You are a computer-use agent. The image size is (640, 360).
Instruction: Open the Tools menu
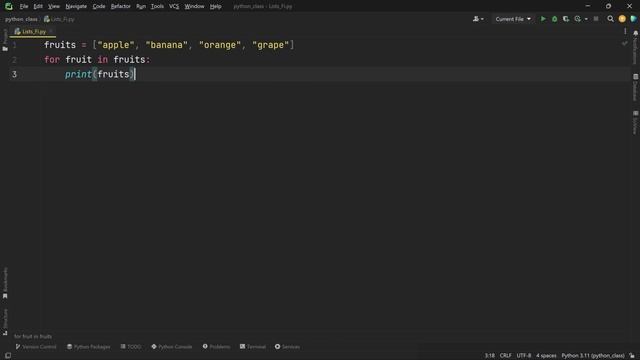157,6
